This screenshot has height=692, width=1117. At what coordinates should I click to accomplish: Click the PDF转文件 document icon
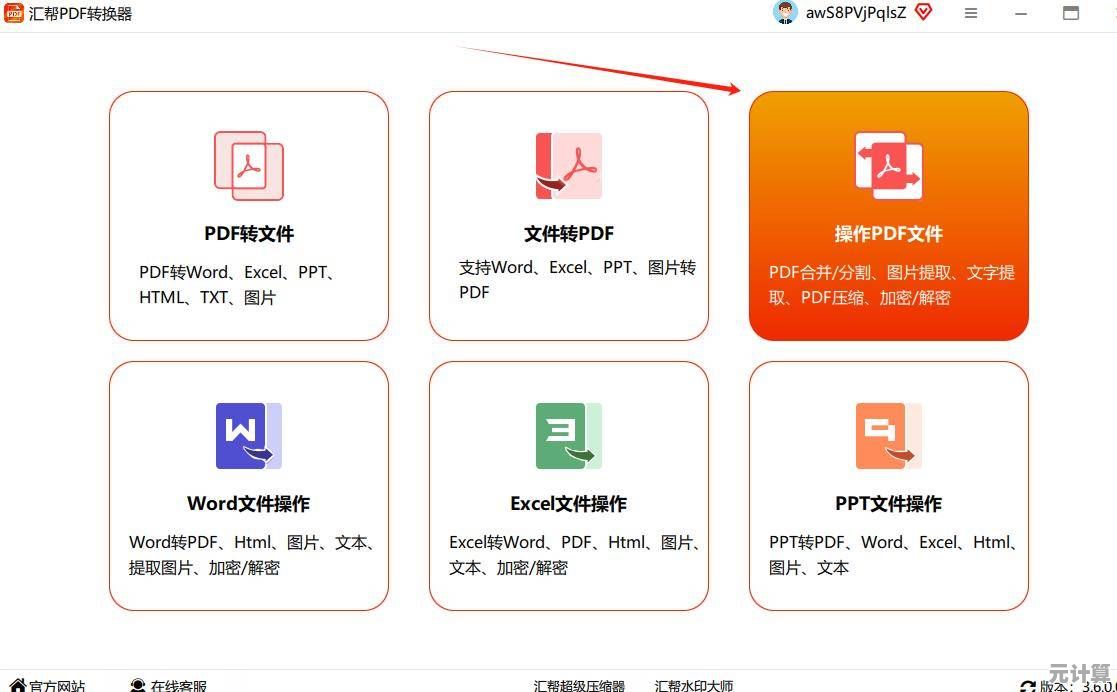coord(249,166)
